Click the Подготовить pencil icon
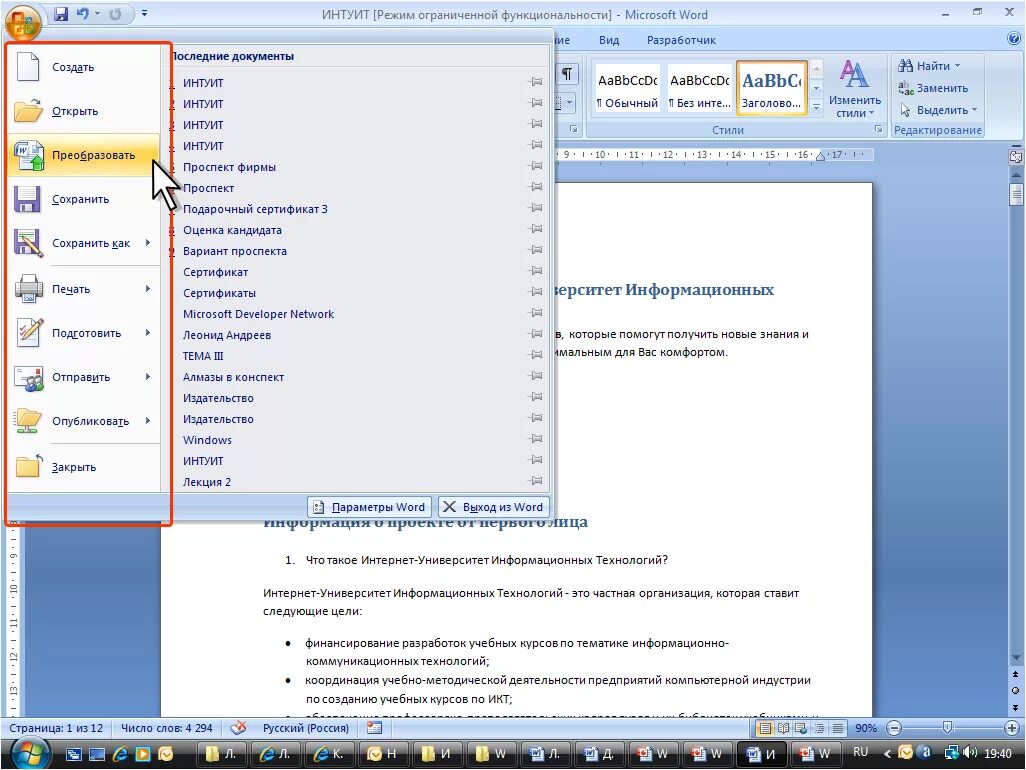The image size is (1026, 770). (x=29, y=332)
